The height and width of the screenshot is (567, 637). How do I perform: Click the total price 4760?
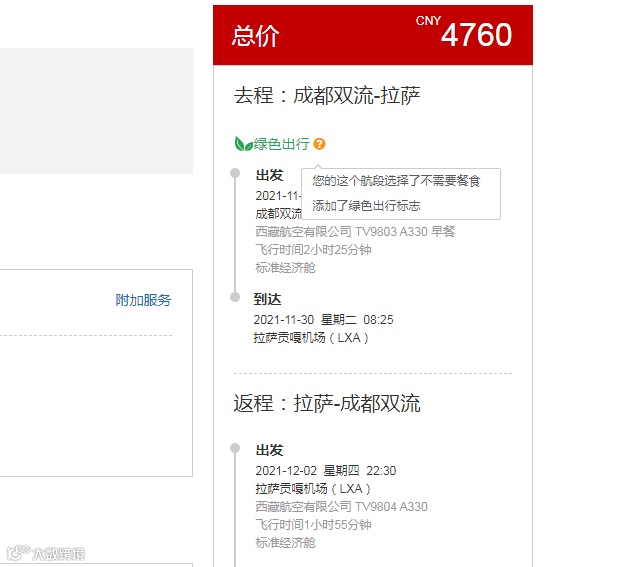[x=476, y=35]
